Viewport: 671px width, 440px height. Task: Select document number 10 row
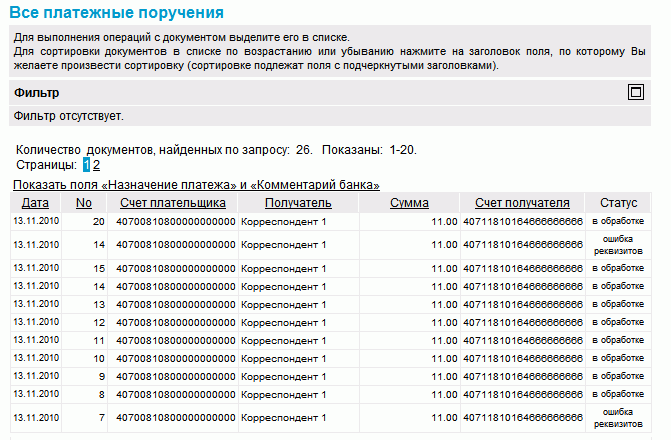click(x=330, y=358)
